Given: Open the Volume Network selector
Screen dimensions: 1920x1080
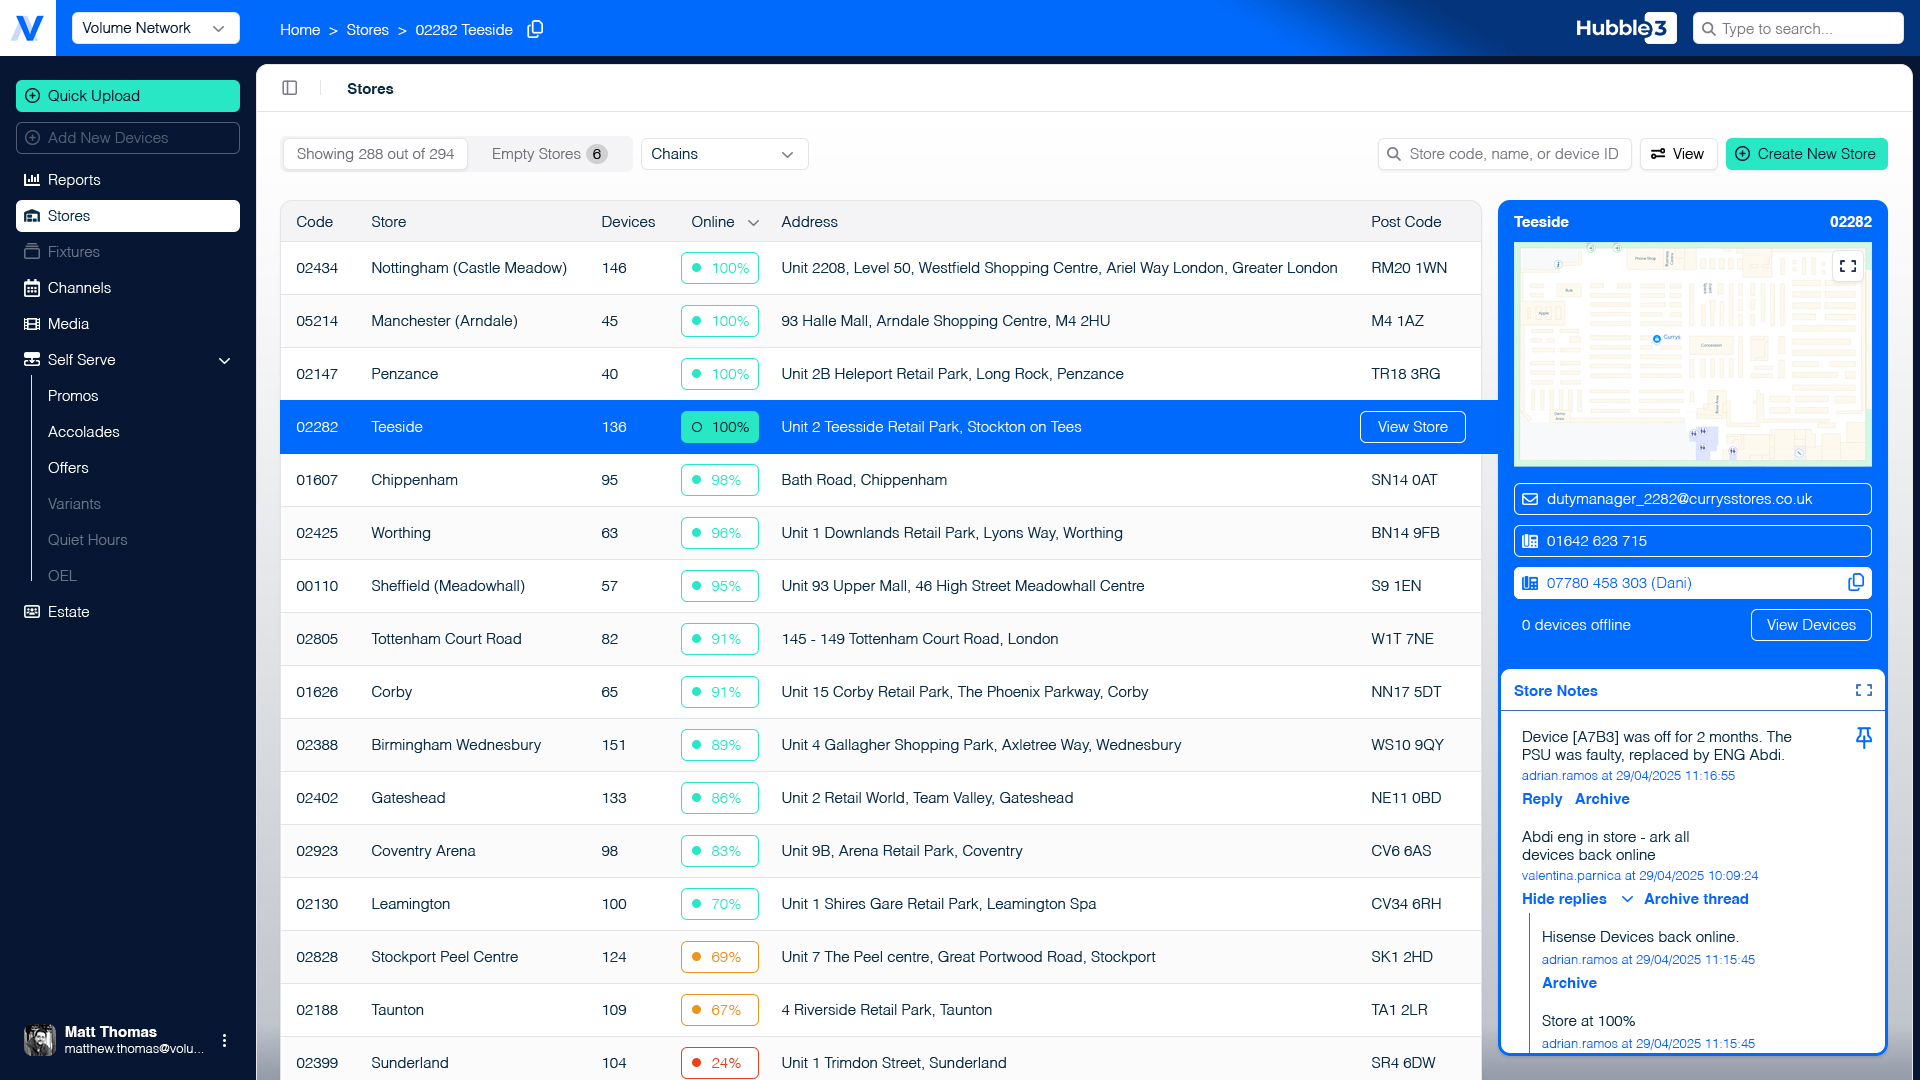Looking at the screenshot, I should point(156,28).
